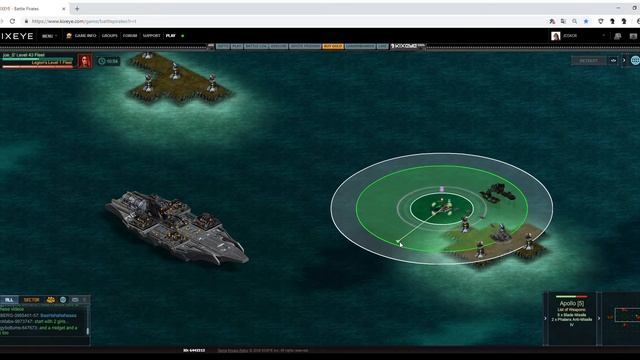Image resolution: width=640 pixels, height=360 pixels.
Task: Show the previous ship card with left arrow
Action: click(x=546, y=318)
